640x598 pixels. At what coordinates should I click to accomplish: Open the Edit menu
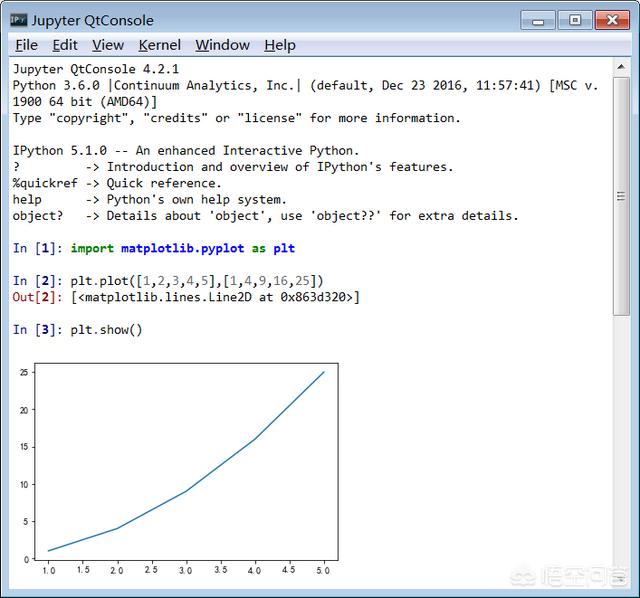point(65,45)
